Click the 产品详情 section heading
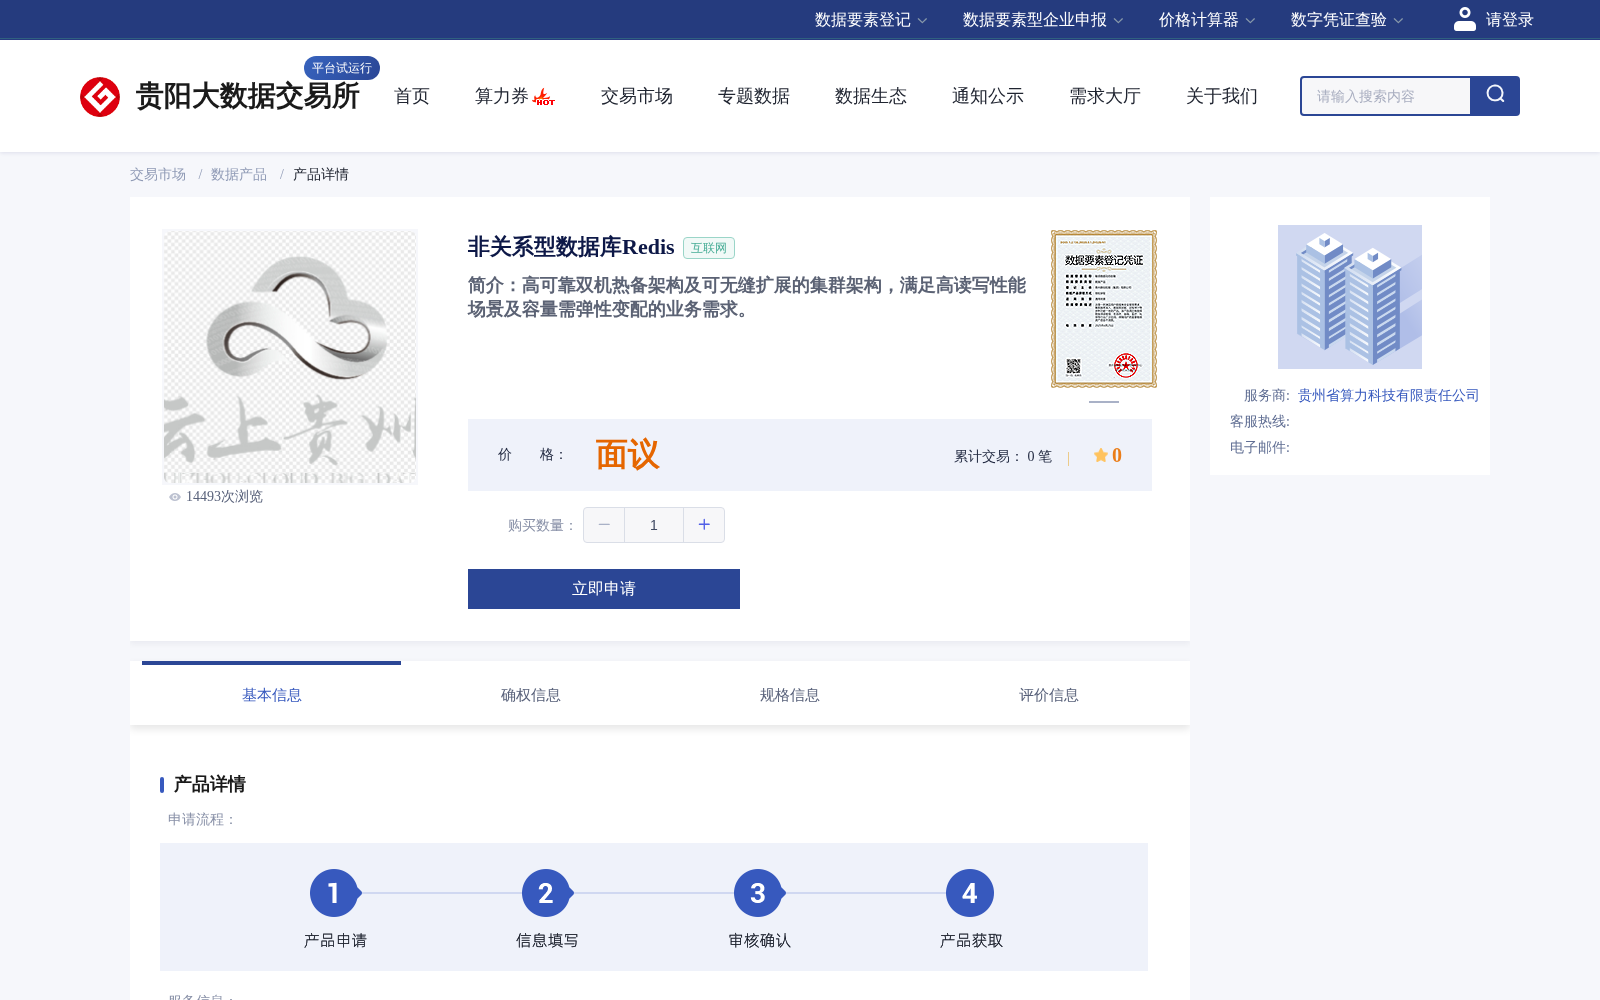Viewport: 1600px width, 1000px height. click(210, 784)
